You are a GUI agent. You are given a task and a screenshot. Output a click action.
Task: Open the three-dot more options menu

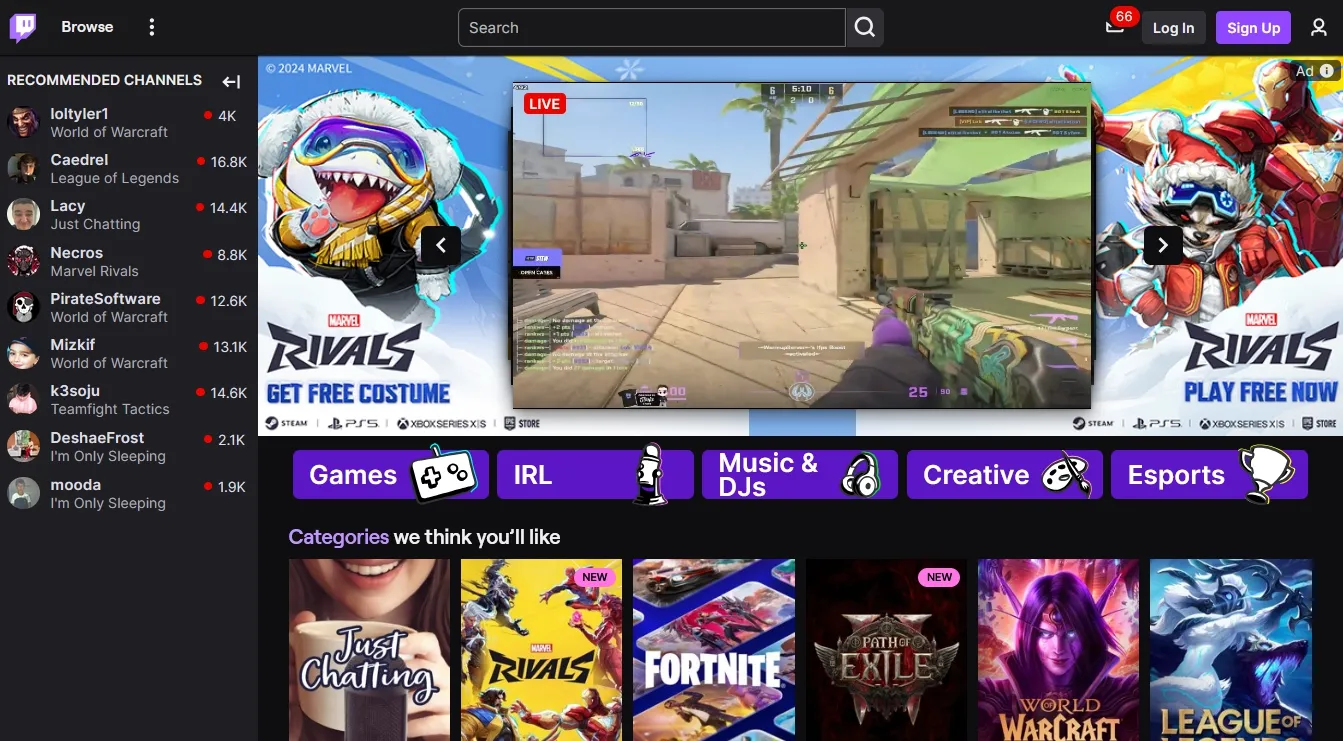(152, 28)
